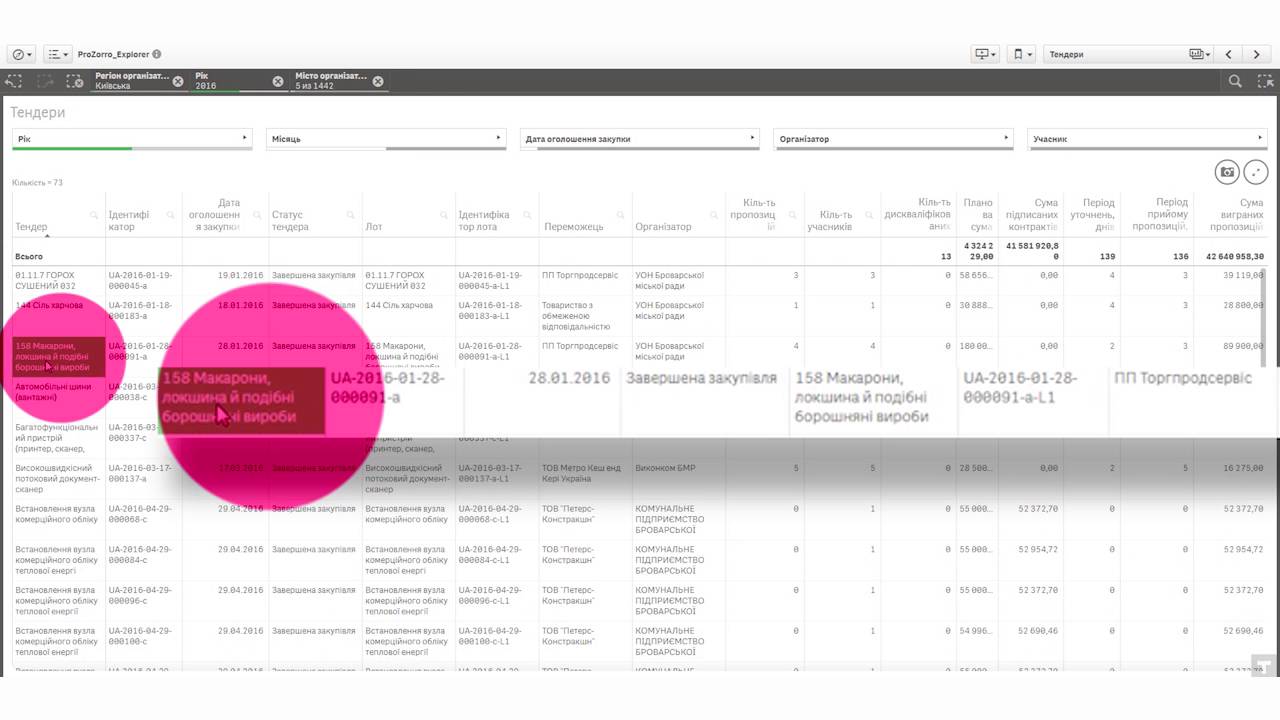Search in the Дата оголошення закупки column

[x=255, y=215]
